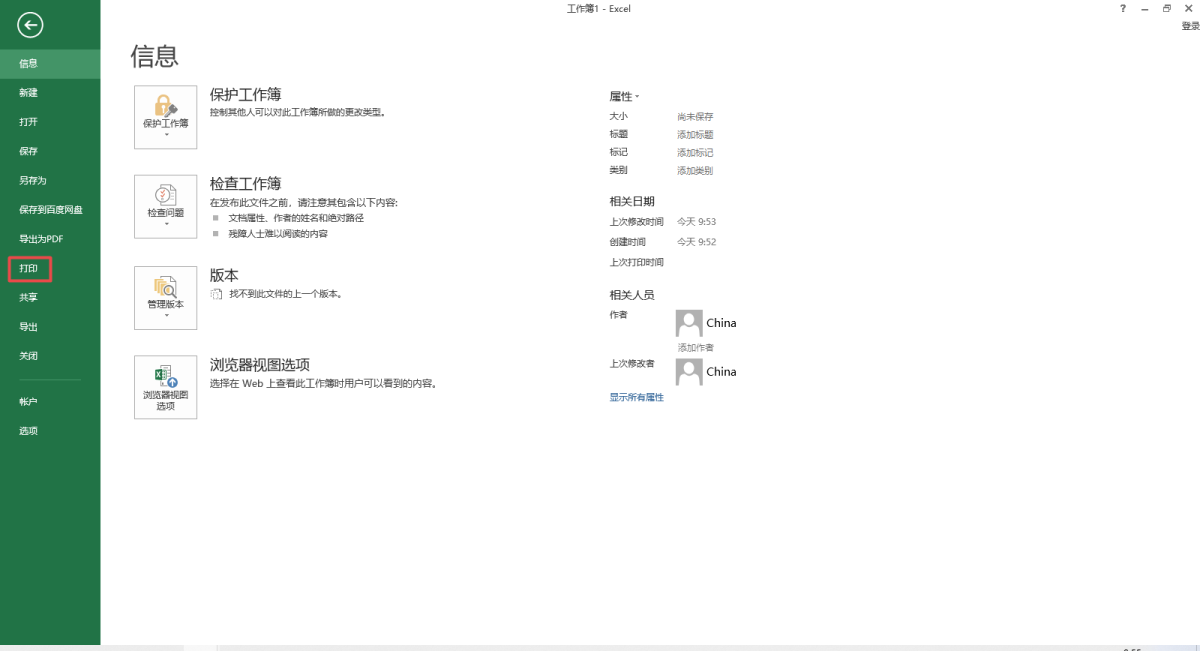1200x651 pixels.
Task: Click the 浏览器视图选项 button
Action: [165, 387]
